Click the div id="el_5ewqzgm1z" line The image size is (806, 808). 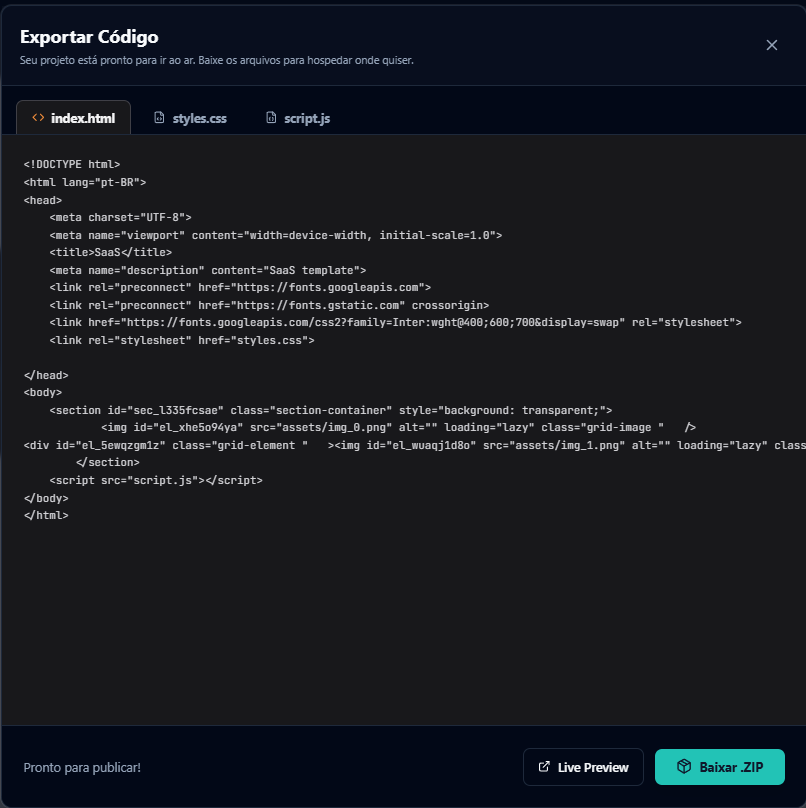[414, 446]
